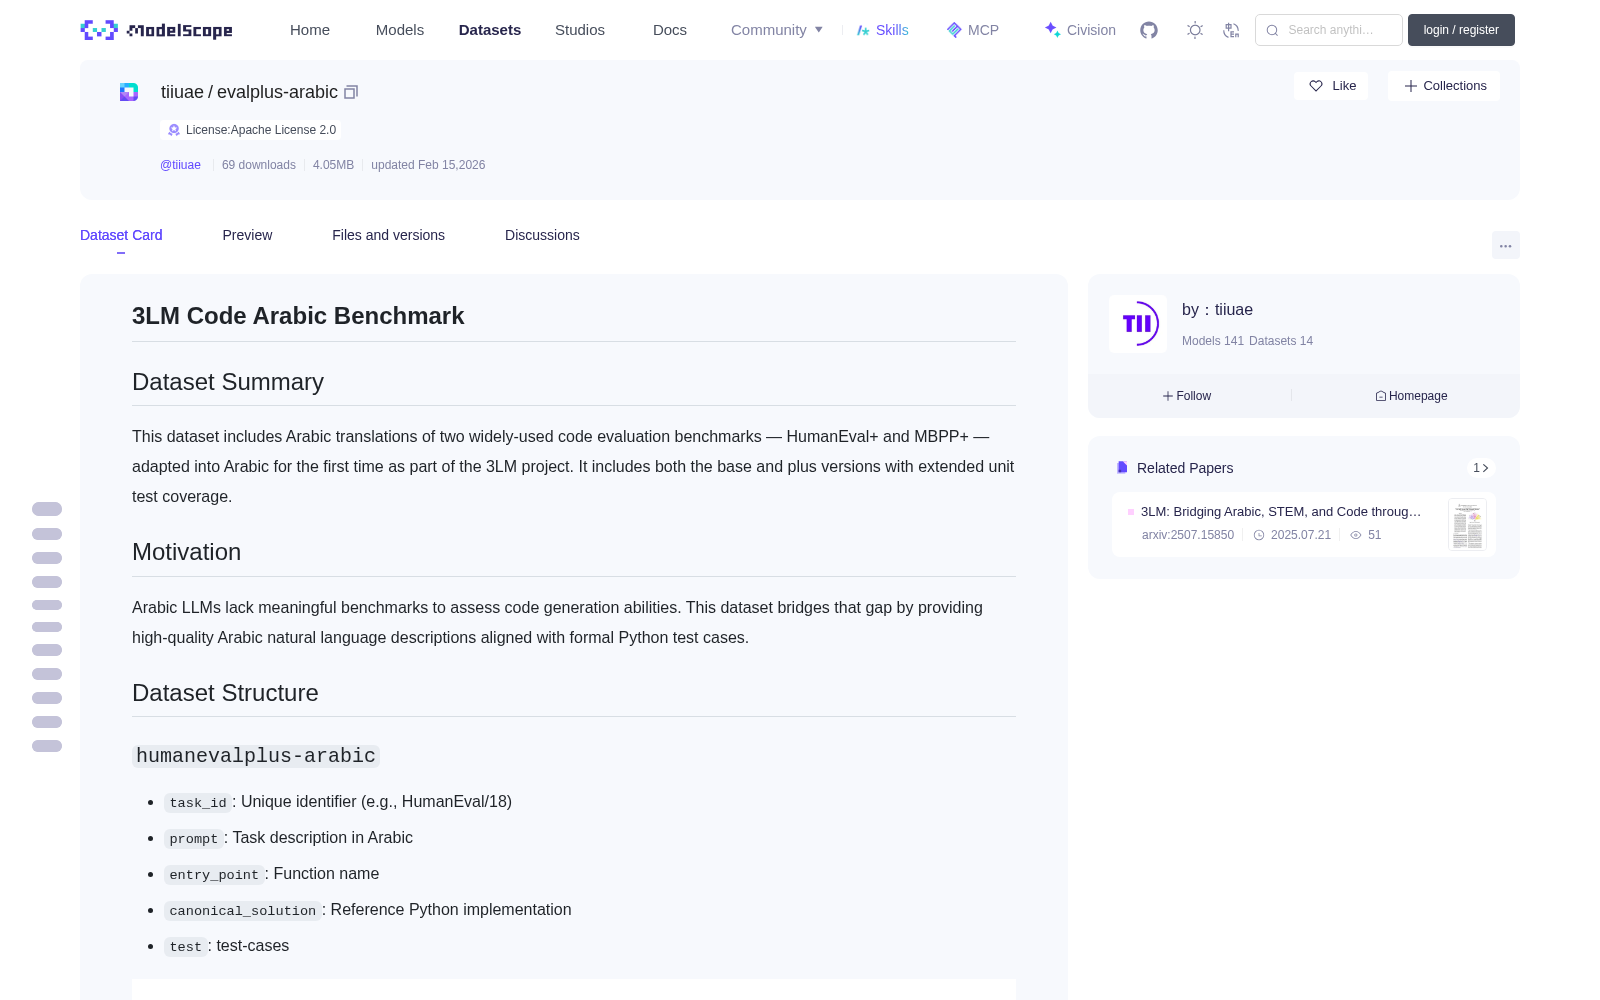This screenshot has height=1000, width=1600.
Task: Open the MCP page
Action: 973,30
